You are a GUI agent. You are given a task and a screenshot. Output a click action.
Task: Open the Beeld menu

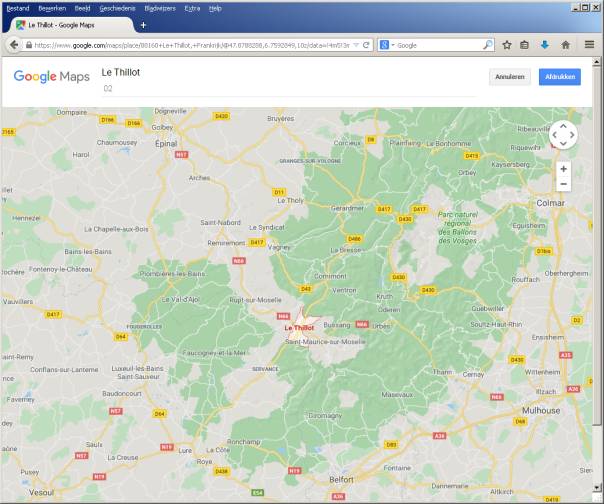[82, 8]
